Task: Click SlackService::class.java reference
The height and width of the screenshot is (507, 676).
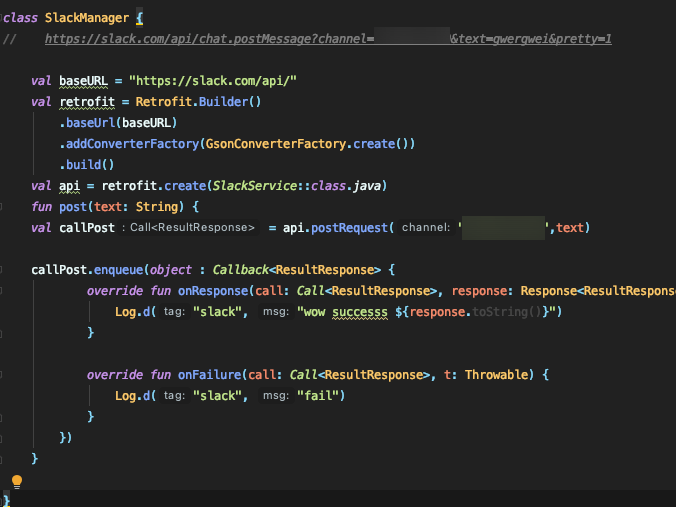Action: tap(297, 186)
